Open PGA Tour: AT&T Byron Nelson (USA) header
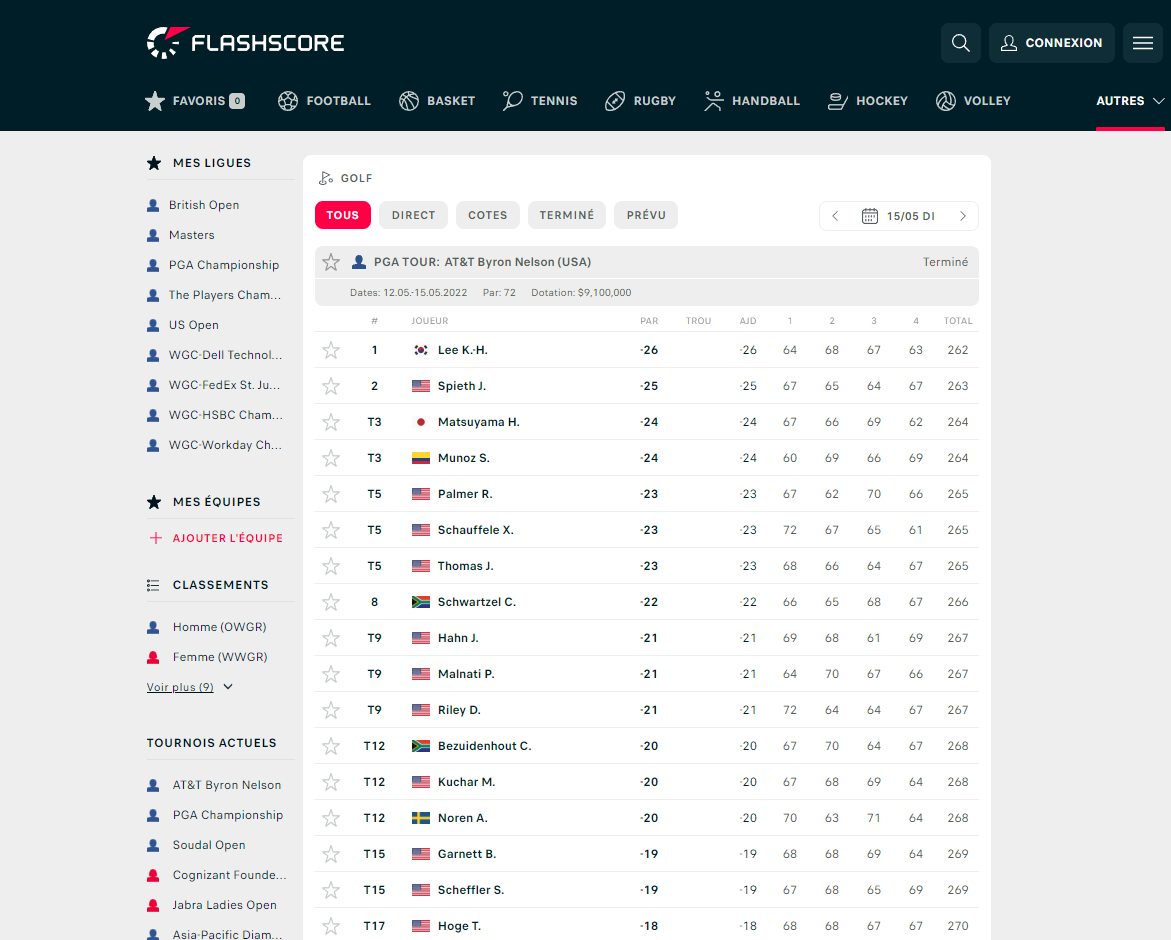This screenshot has width=1171, height=940. click(x=482, y=262)
